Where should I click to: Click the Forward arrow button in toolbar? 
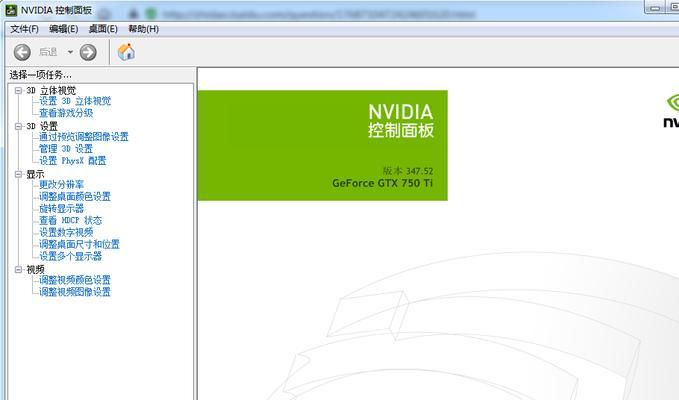88,52
